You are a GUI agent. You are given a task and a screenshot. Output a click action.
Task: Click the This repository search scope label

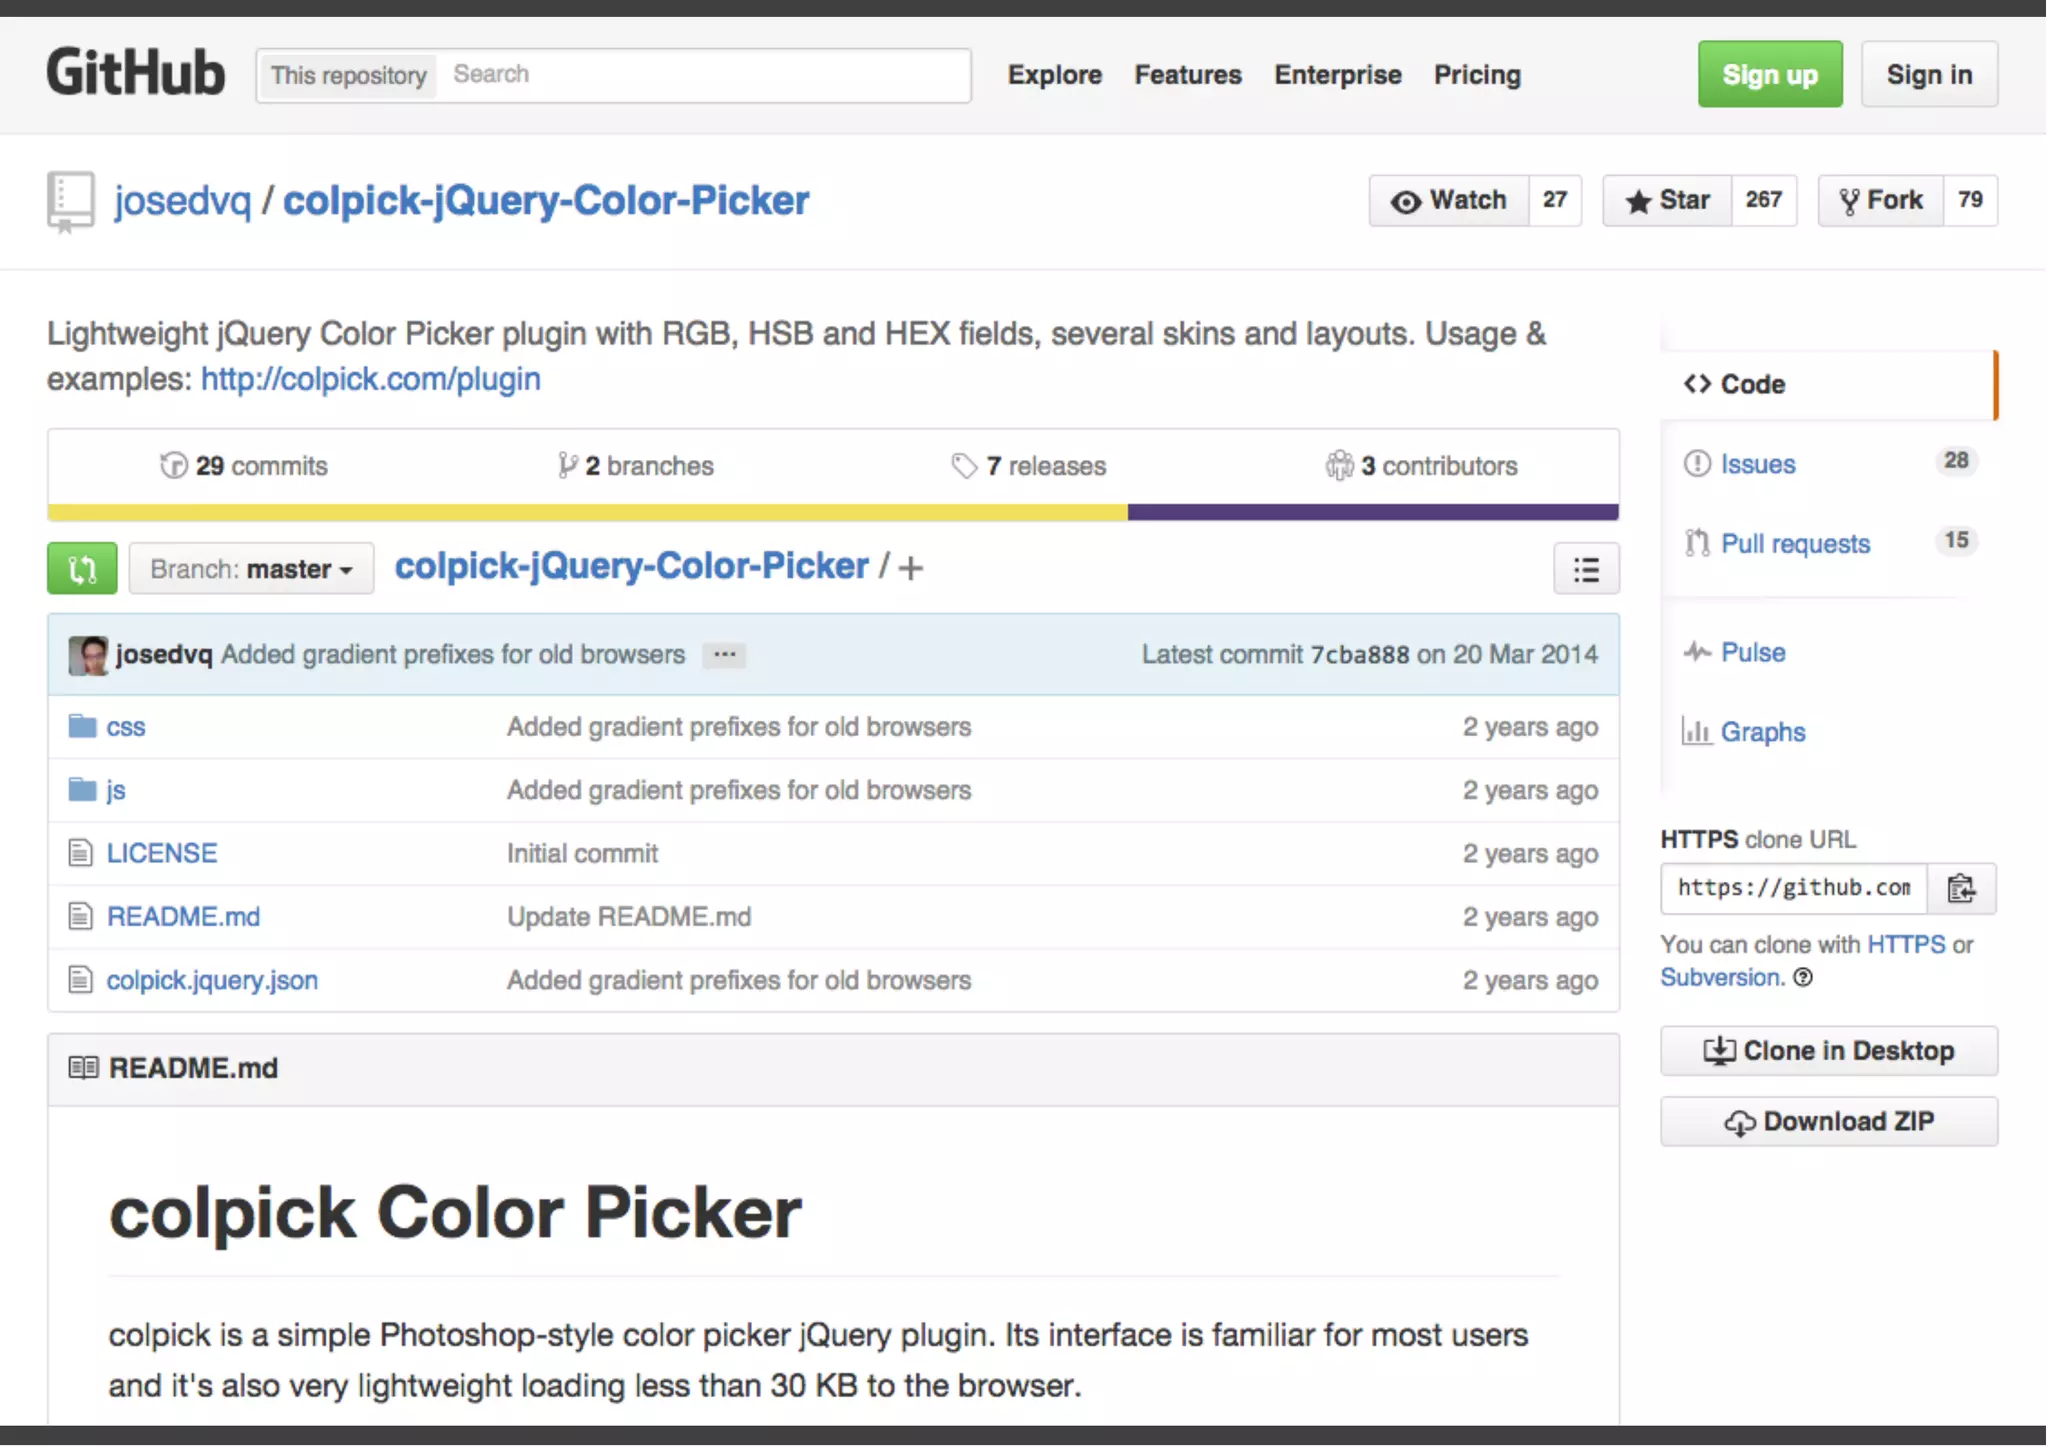click(x=348, y=75)
